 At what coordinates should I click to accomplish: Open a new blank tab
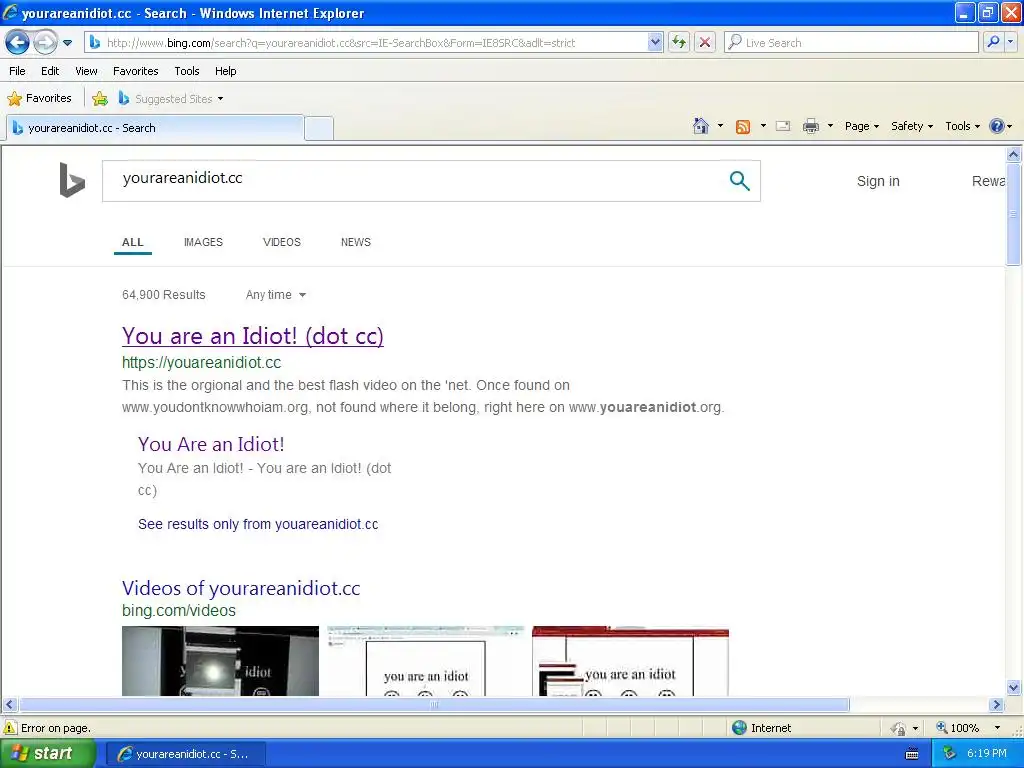(319, 128)
